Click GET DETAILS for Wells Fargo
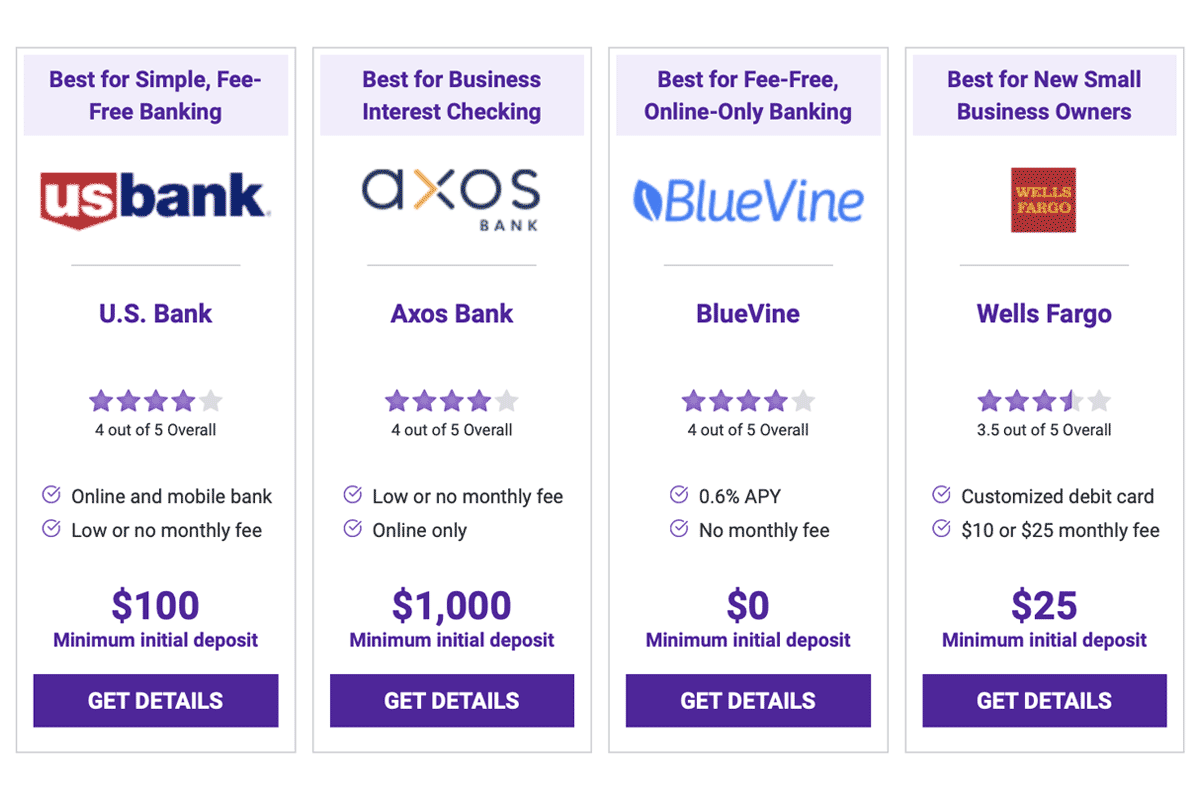The image size is (1200, 800). click(x=1044, y=700)
